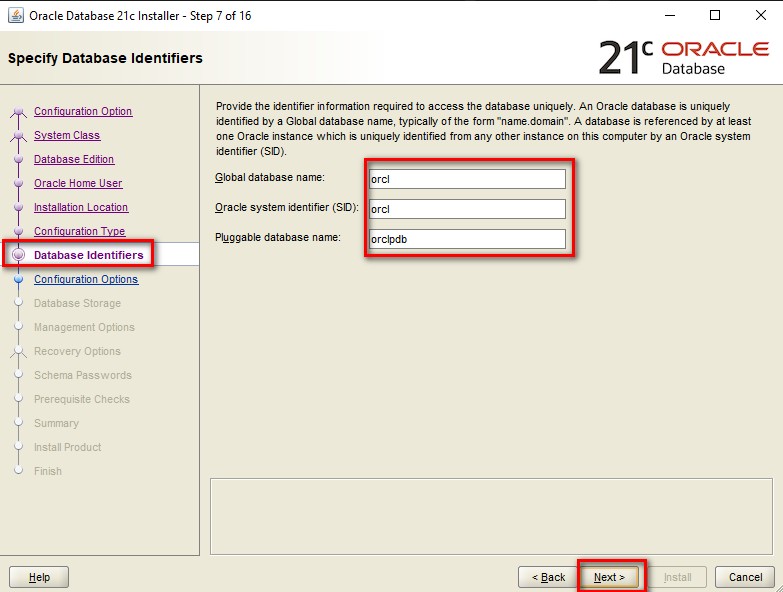783x592 pixels.
Task: Click the Database Storage step label
Action: pos(77,303)
